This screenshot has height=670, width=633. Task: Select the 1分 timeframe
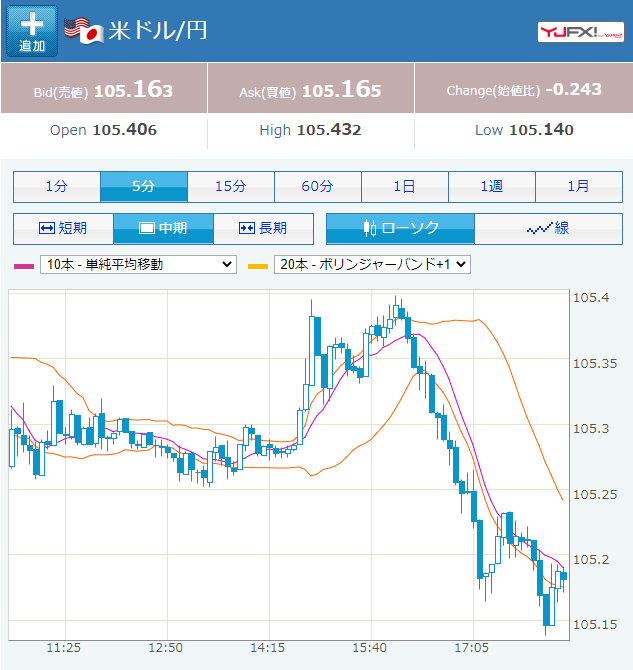(57, 187)
